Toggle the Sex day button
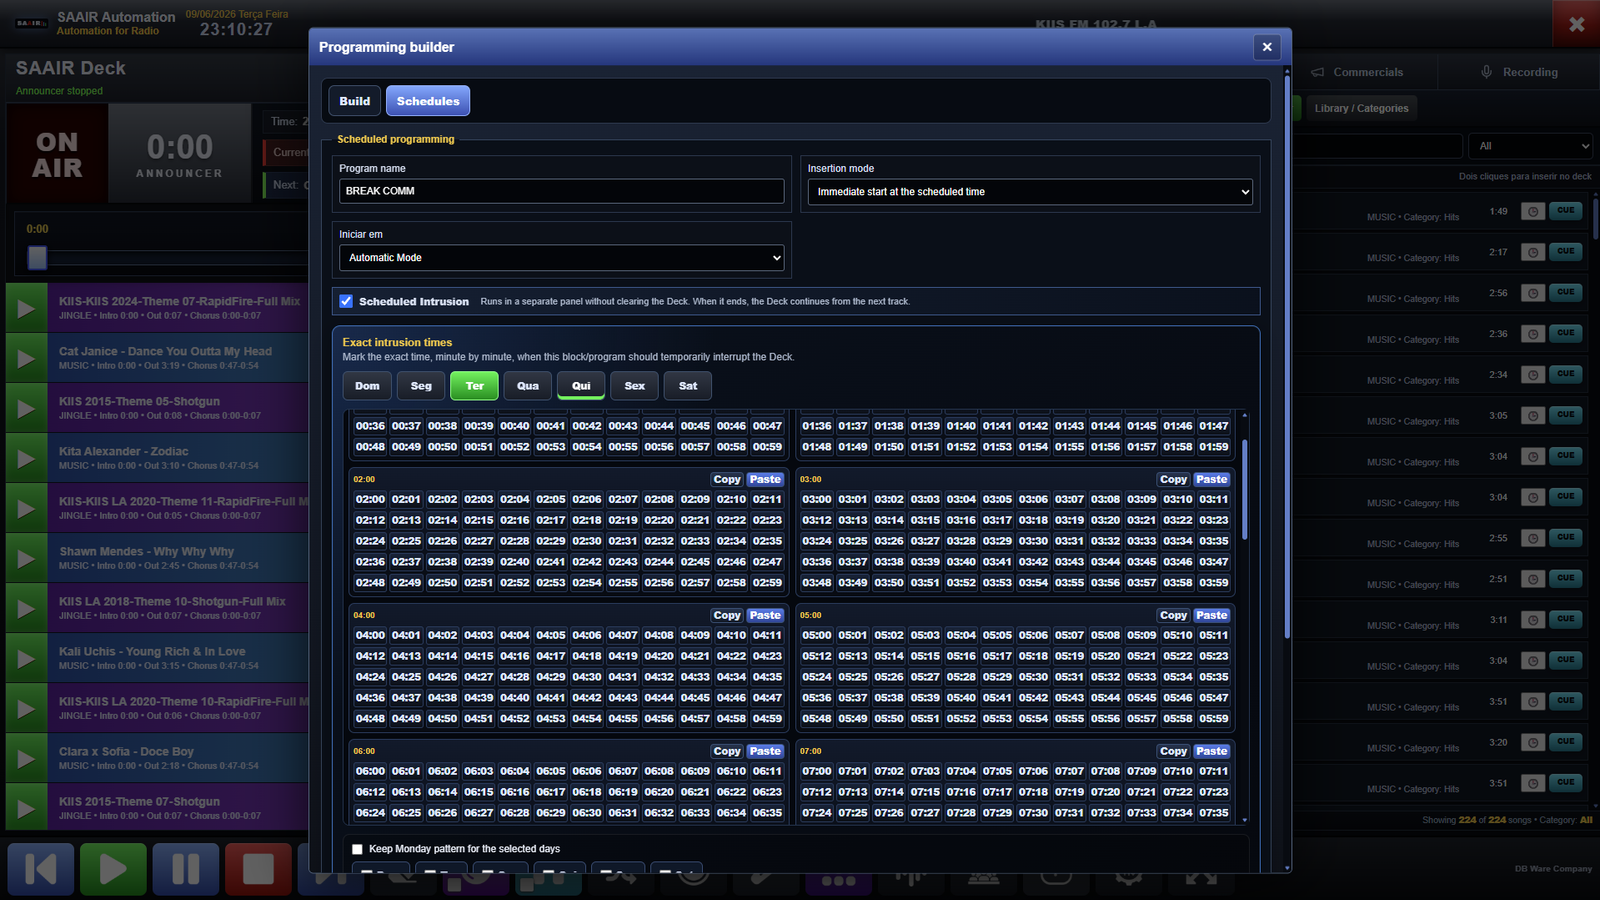Screen dimensions: 1600x900 click(635, 386)
